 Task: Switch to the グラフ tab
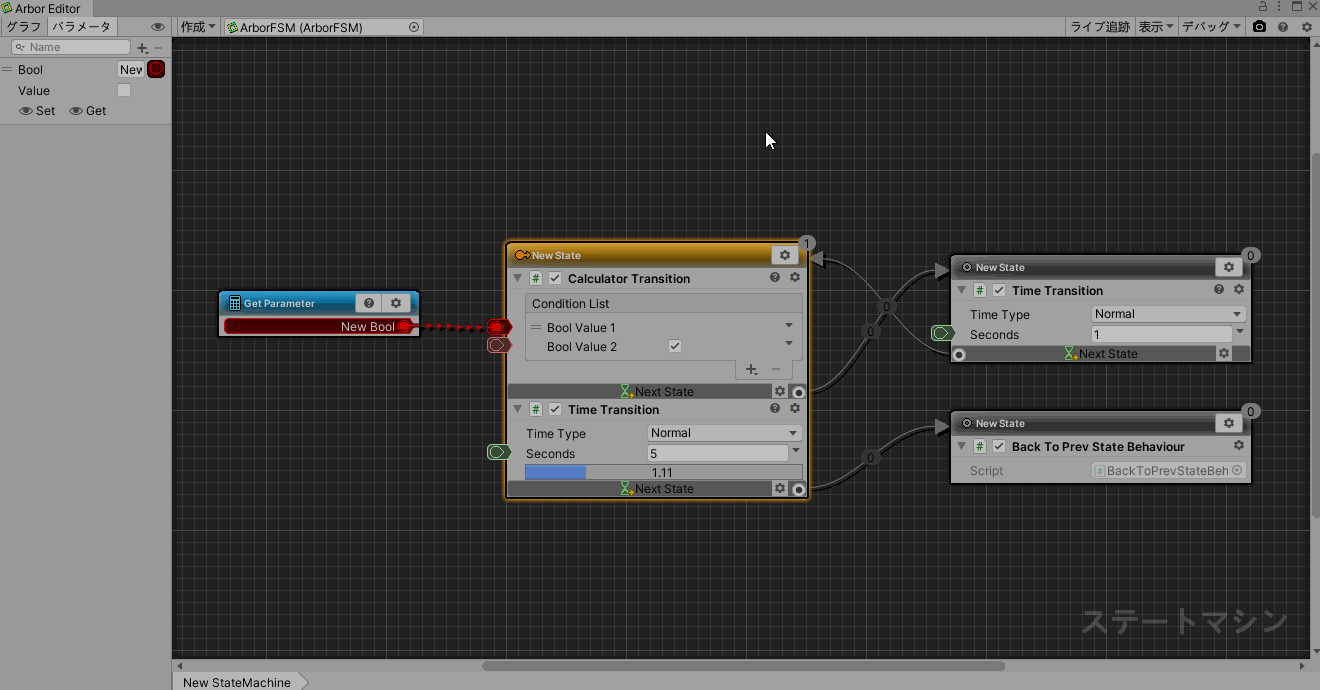24,27
